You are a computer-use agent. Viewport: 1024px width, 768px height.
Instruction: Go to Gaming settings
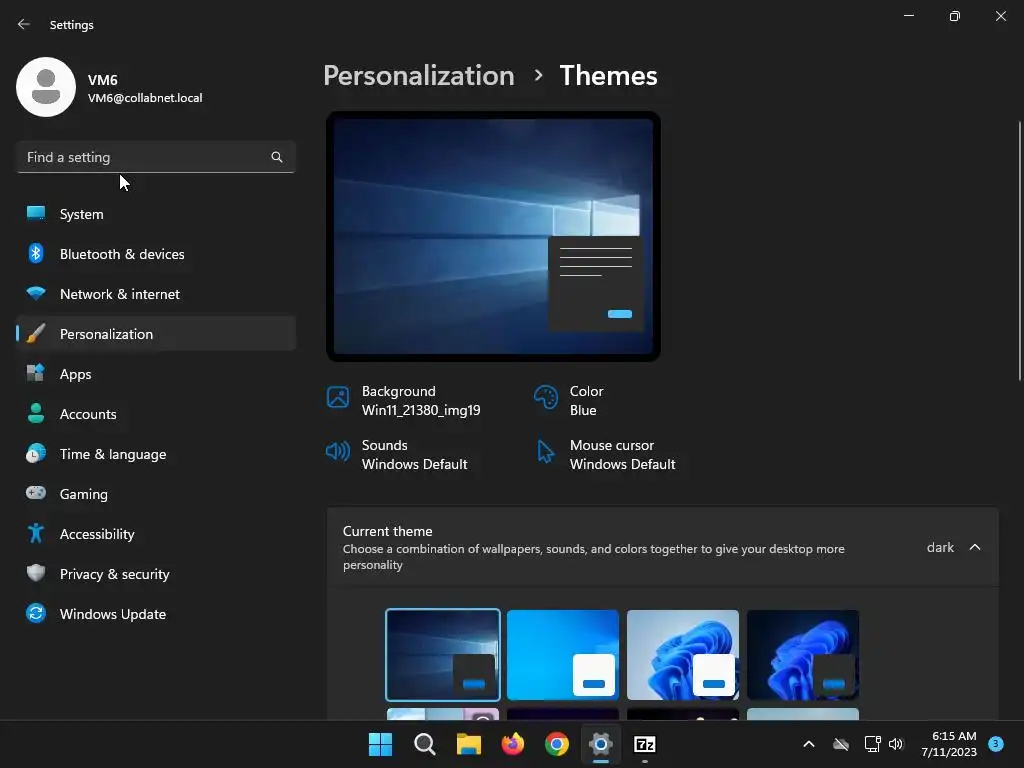156,494
